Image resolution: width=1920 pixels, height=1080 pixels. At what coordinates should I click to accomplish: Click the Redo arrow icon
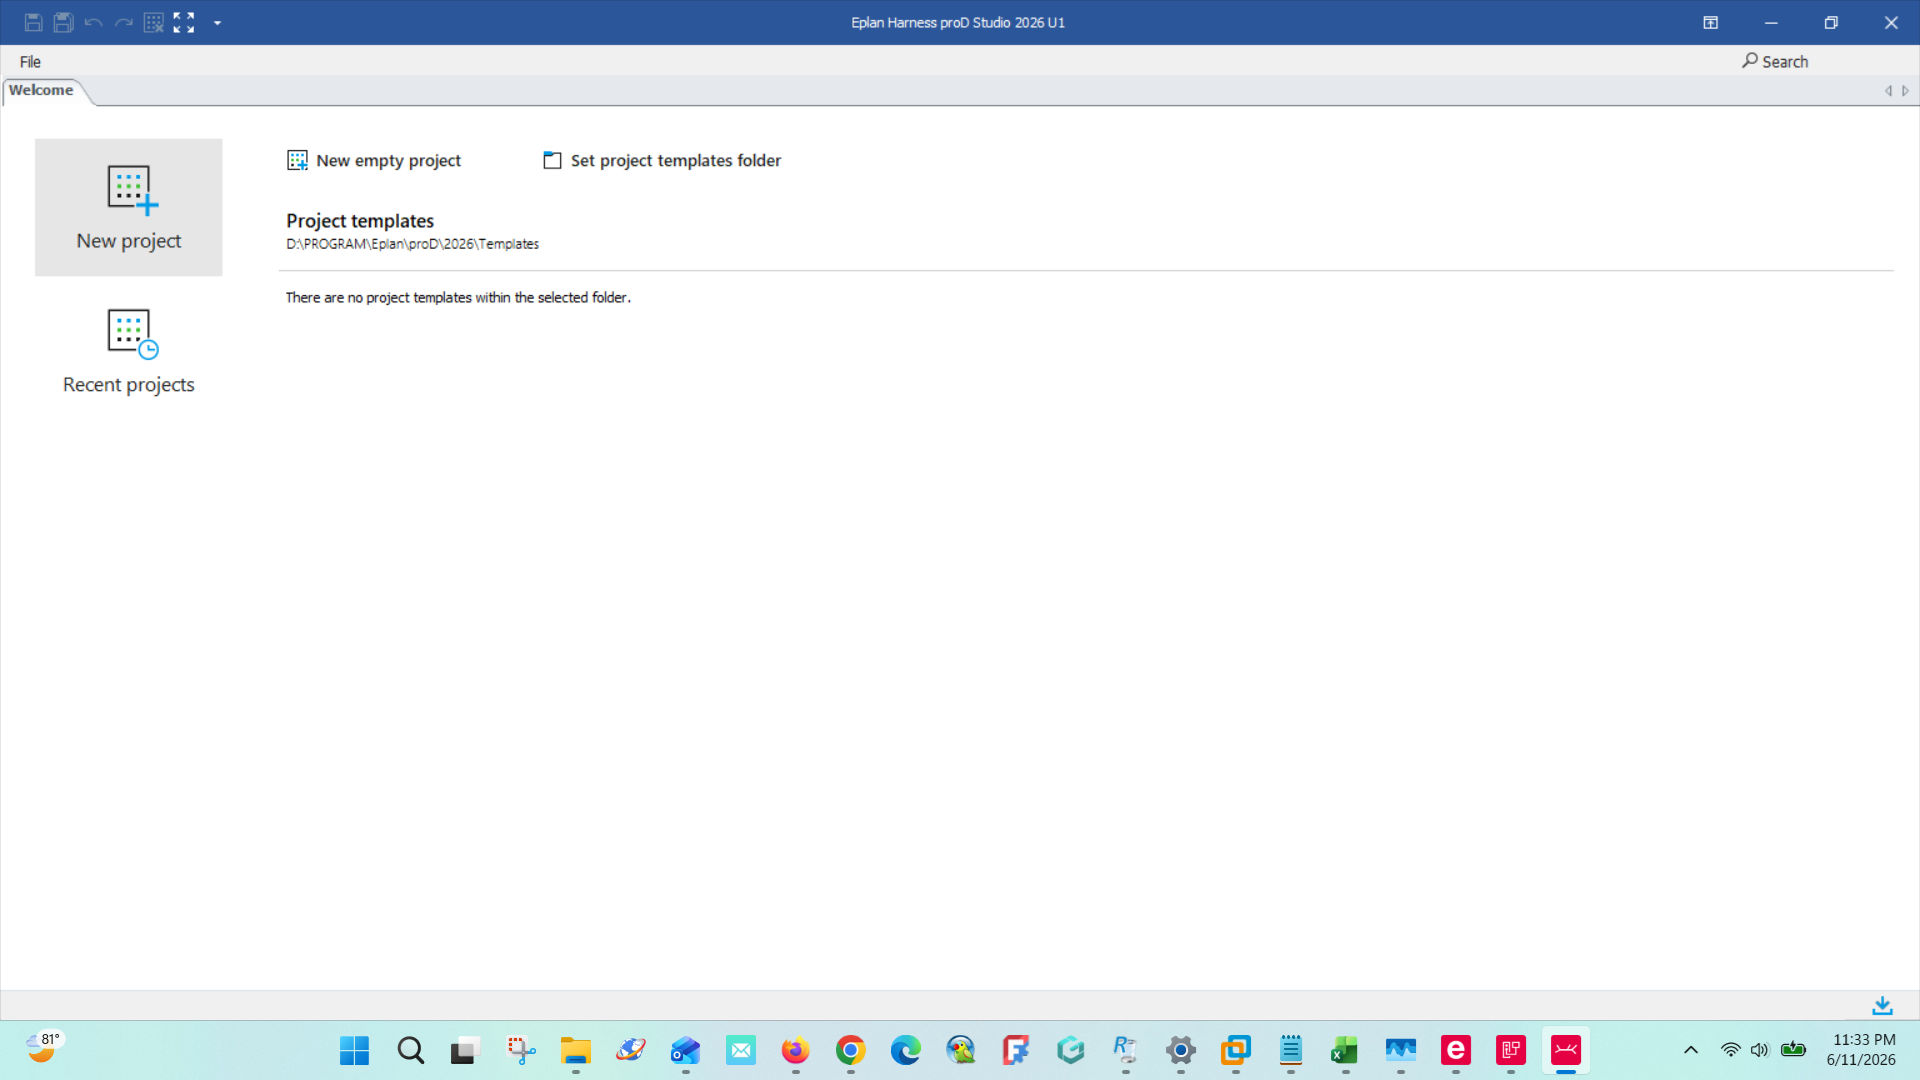click(123, 22)
